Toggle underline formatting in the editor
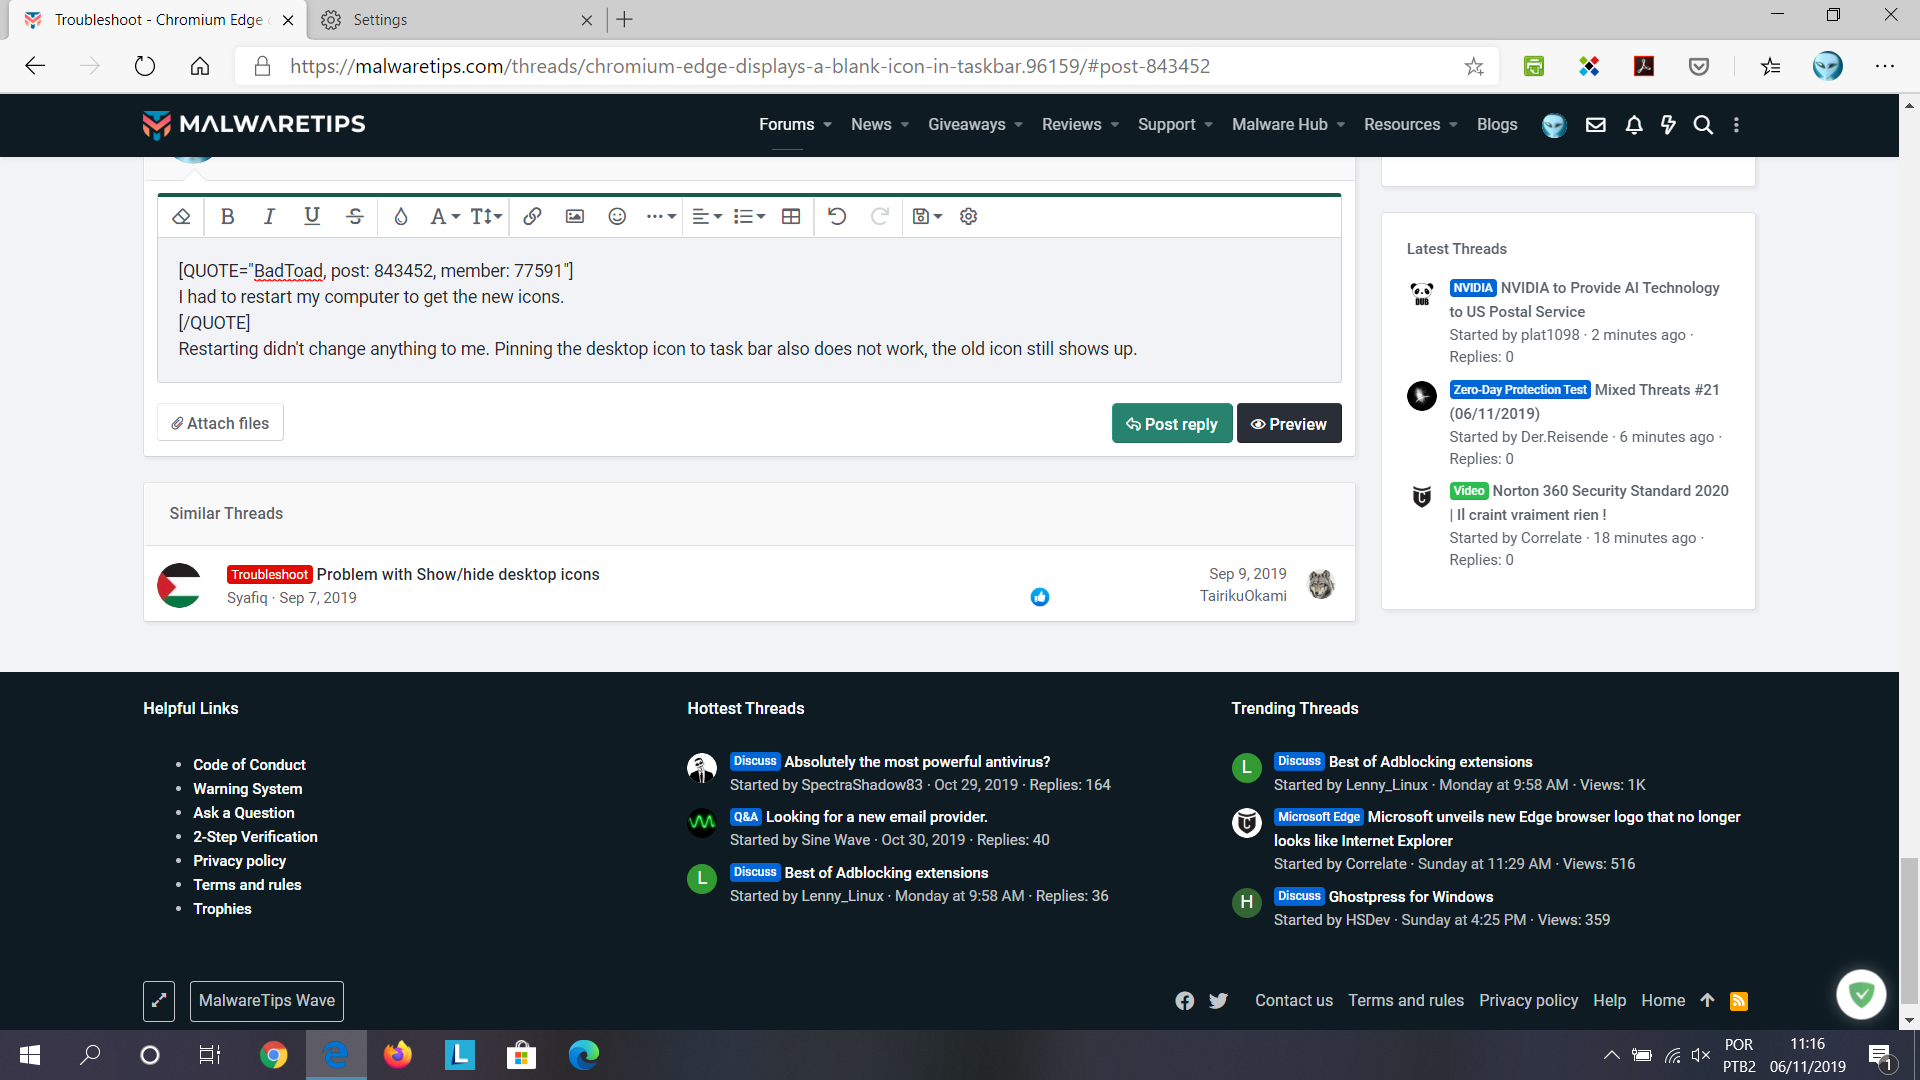 click(312, 216)
